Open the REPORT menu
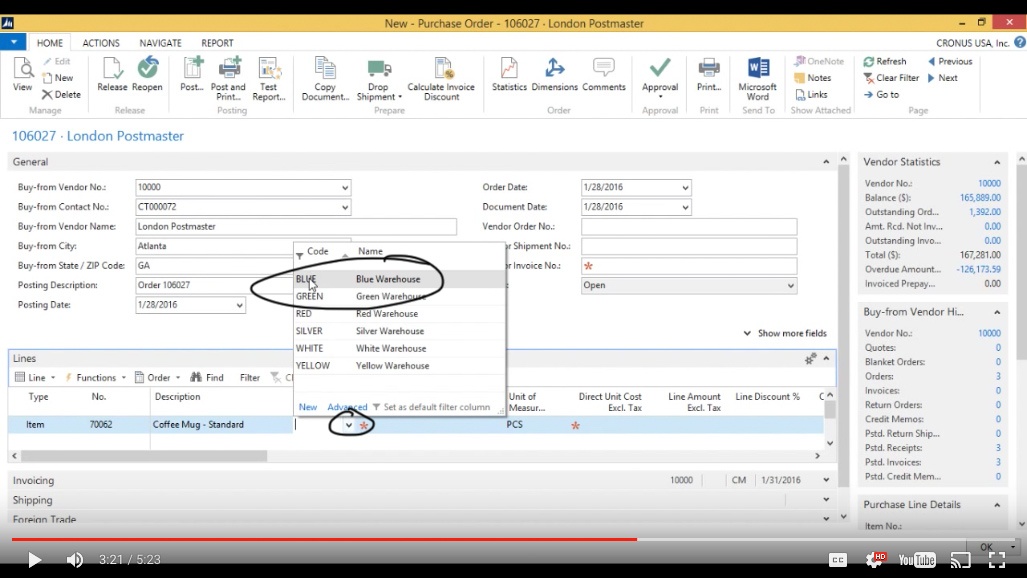The width and height of the screenshot is (1027, 578). (217, 42)
